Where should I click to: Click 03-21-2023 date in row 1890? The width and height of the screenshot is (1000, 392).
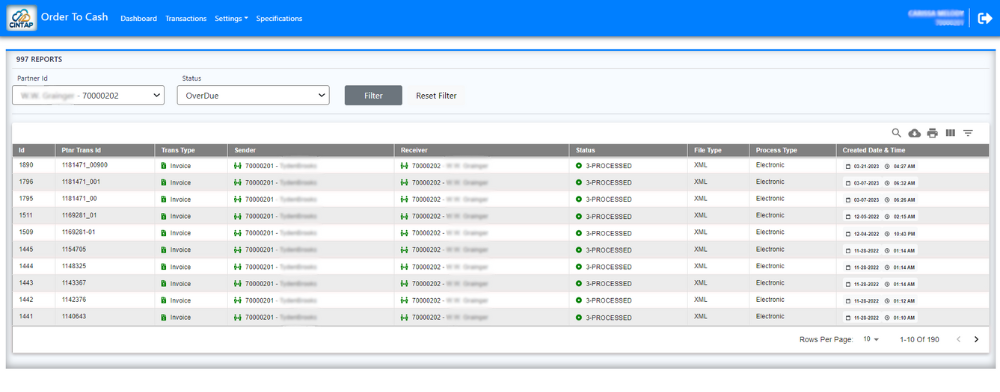click(x=865, y=166)
